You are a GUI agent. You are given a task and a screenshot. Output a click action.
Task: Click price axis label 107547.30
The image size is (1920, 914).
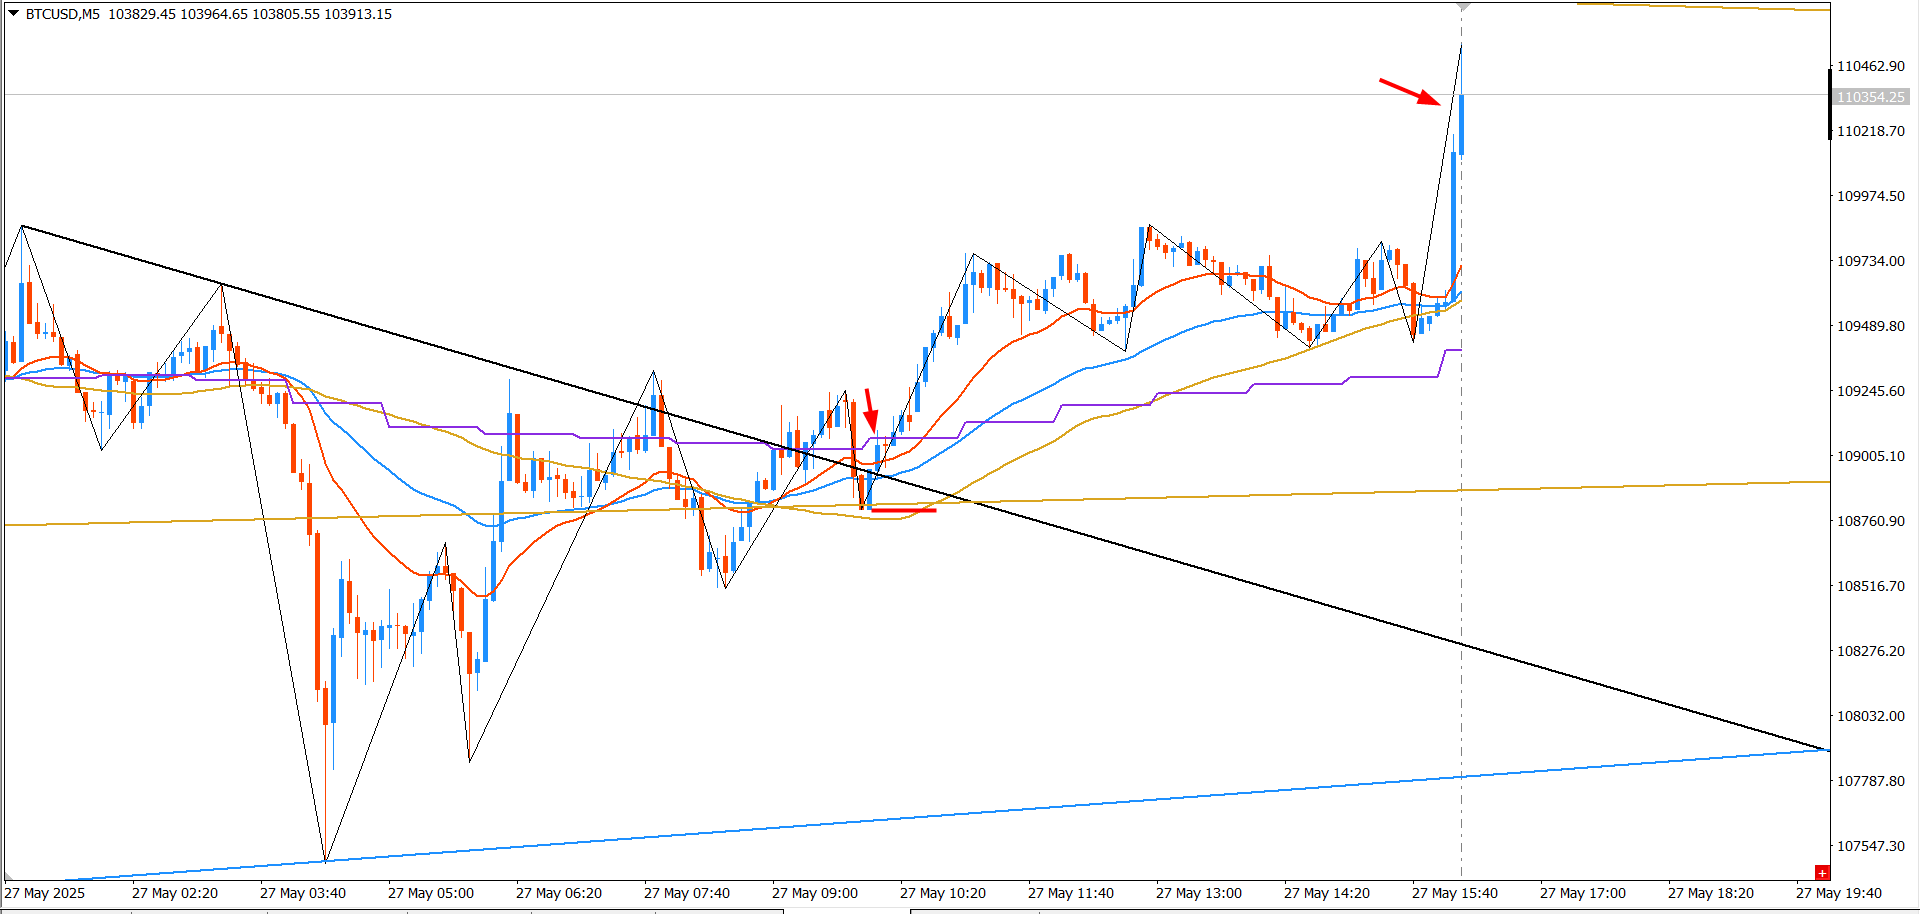coord(1871,846)
